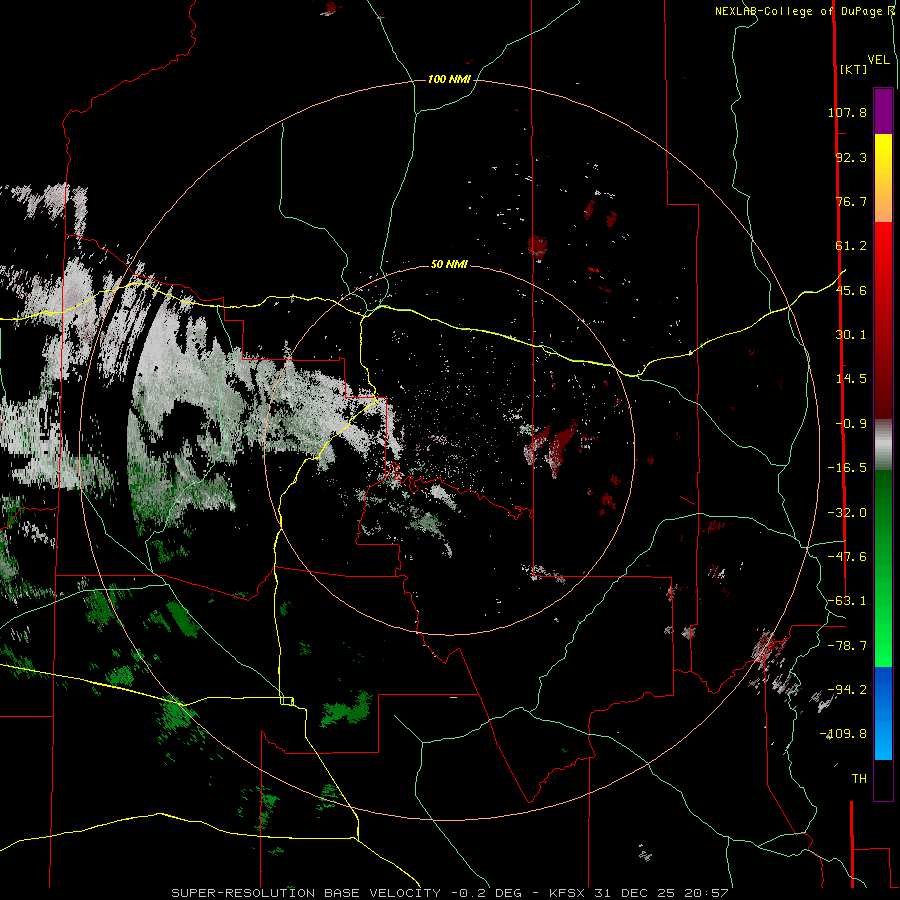The height and width of the screenshot is (900, 900).
Task: Click the -63.1 velocity scale value
Action: pyautogui.click(x=847, y=601)
